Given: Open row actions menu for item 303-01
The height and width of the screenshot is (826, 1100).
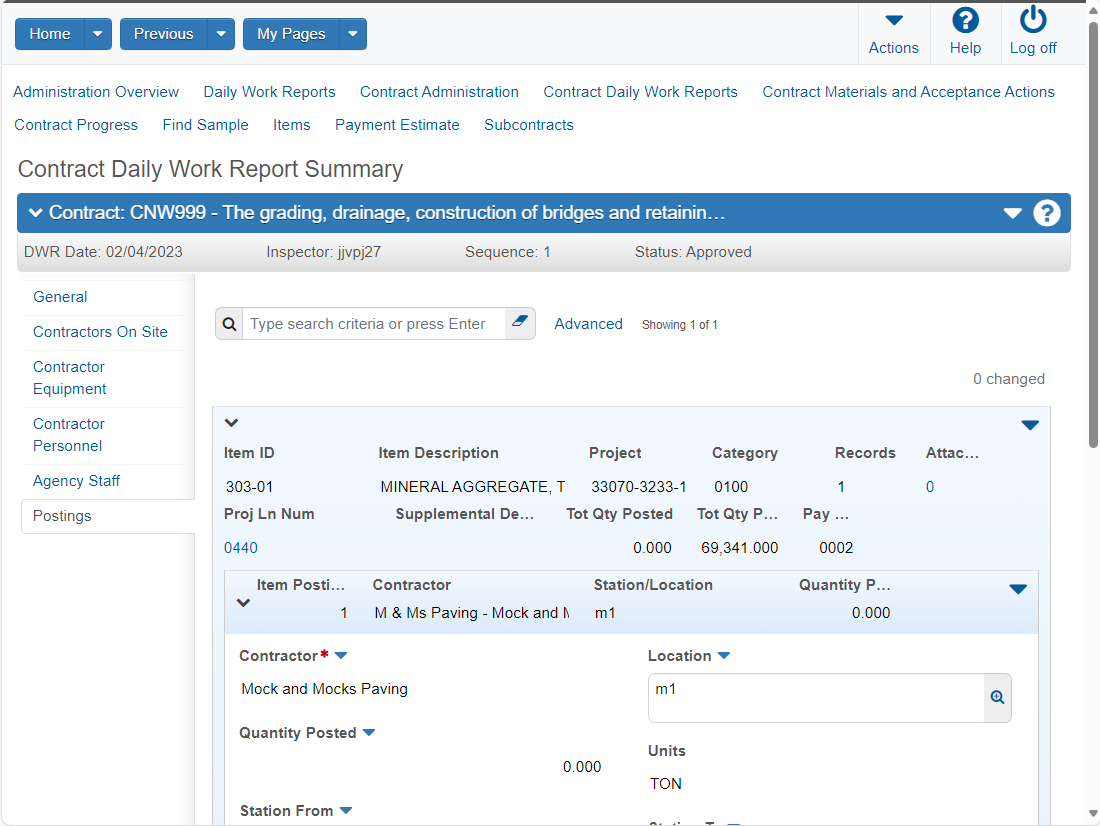Looking at the screenshot, I should pyautogui.click(x=1030, y=425).
